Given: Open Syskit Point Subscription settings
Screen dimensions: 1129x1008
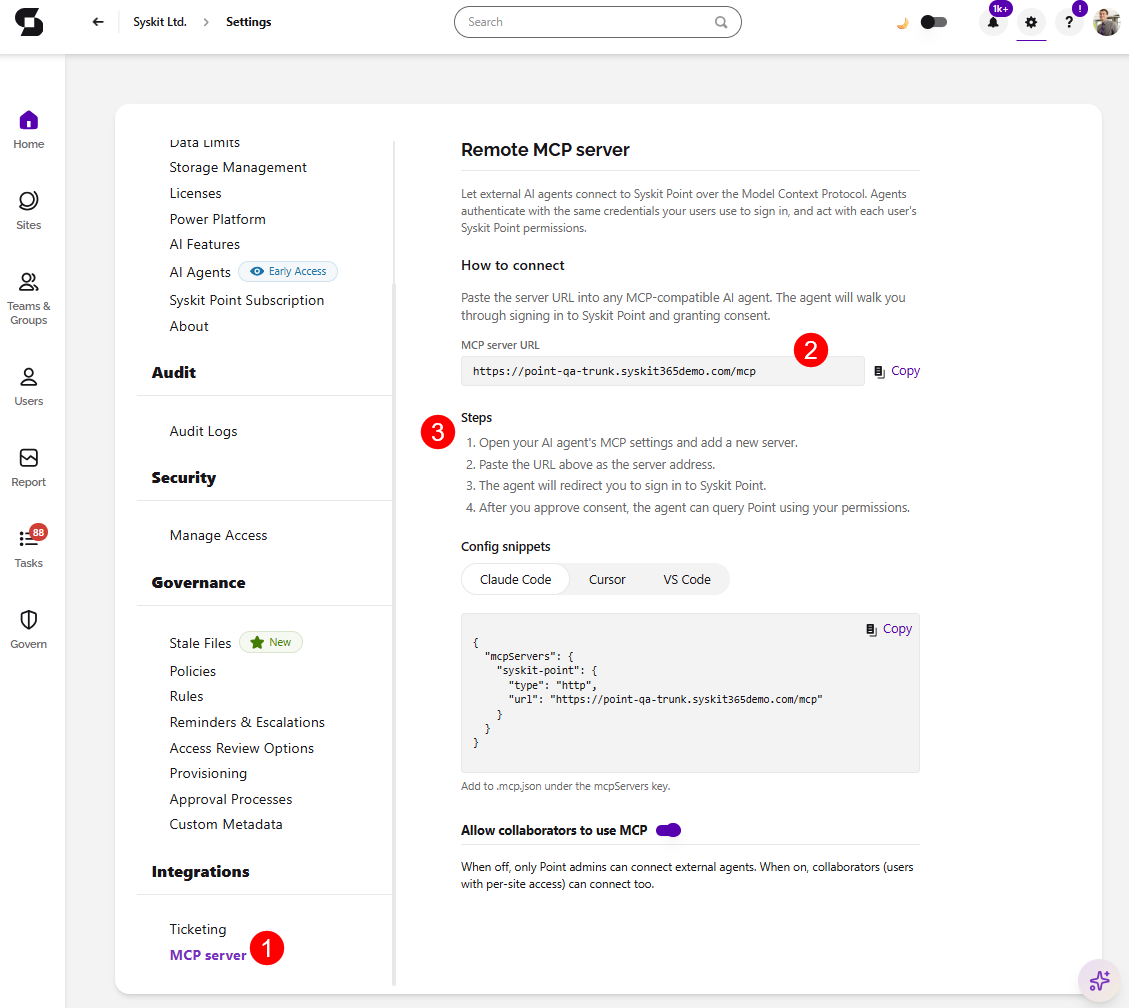Looking at the screenshot, I should tap(246, 300).
